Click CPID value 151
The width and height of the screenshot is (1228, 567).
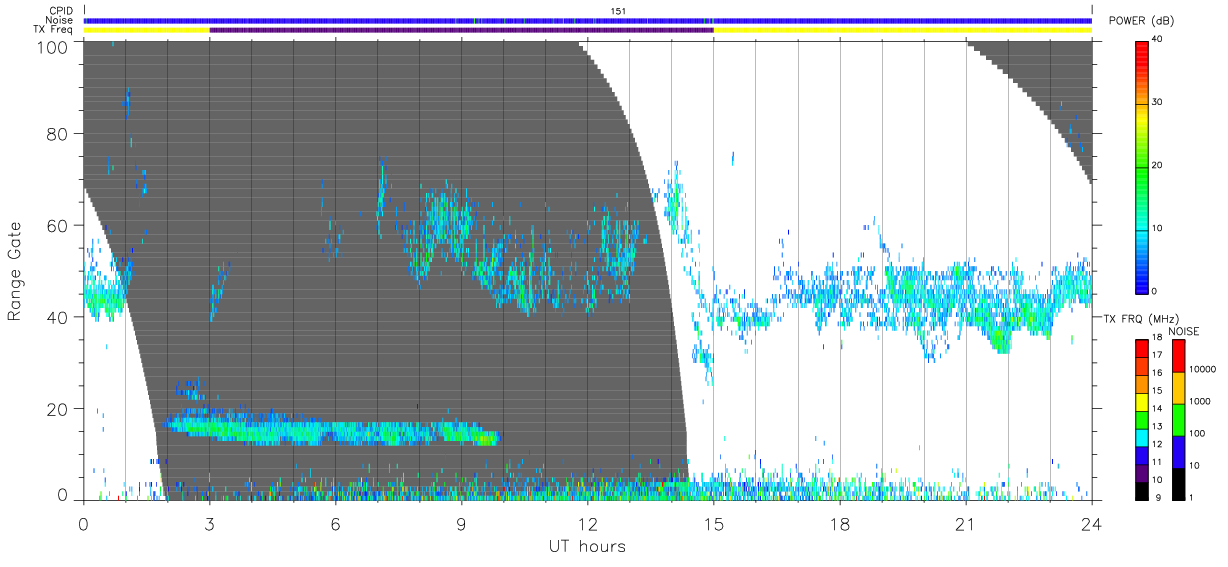[x=617, y=11]
